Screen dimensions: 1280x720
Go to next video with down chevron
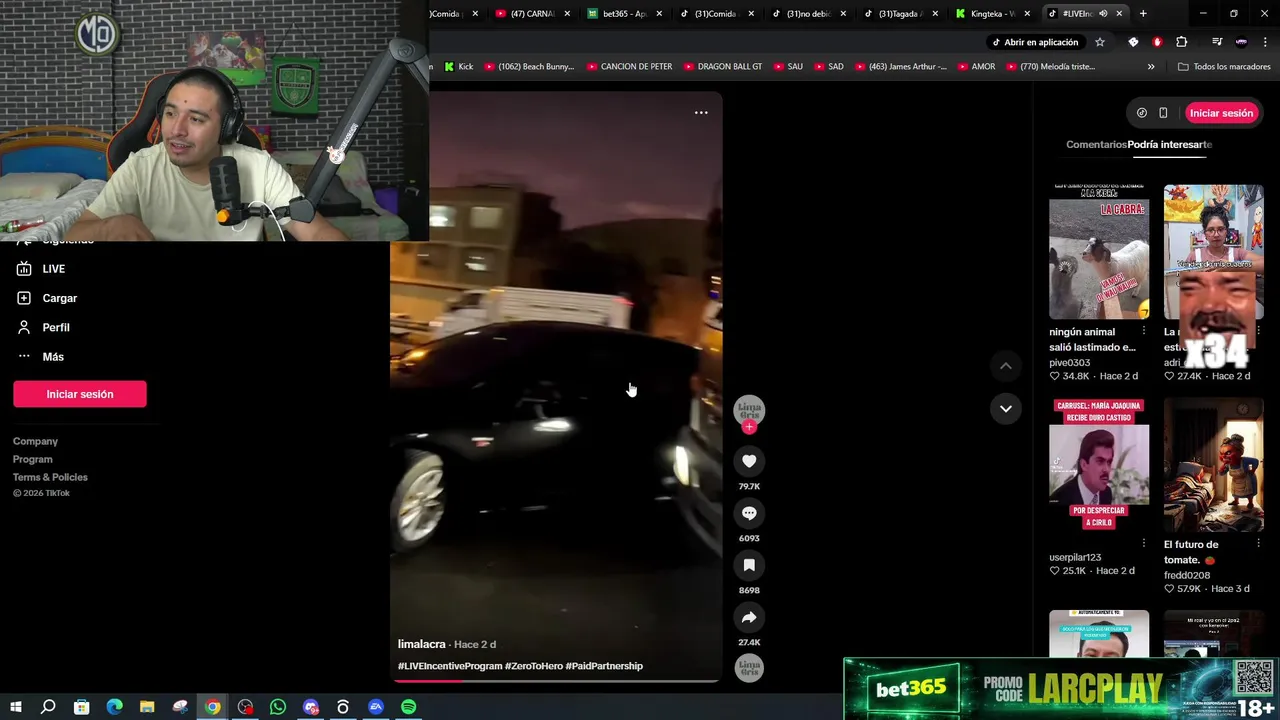coord(1006,408)
